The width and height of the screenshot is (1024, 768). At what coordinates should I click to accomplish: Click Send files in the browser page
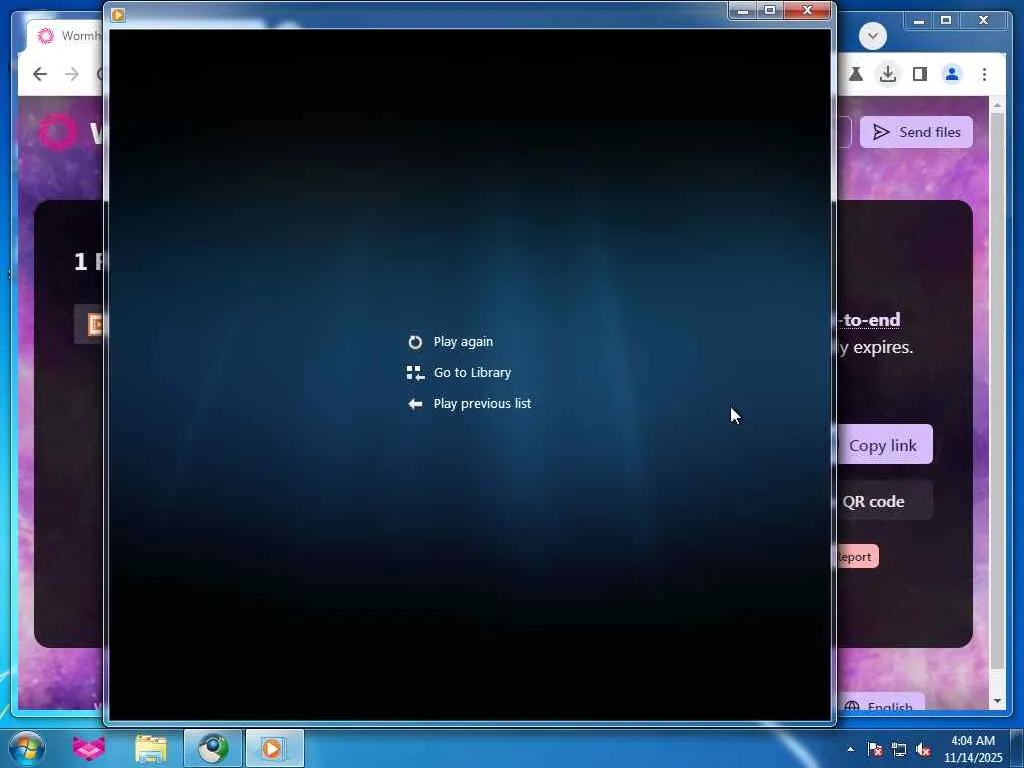click(x=916, y=132)
